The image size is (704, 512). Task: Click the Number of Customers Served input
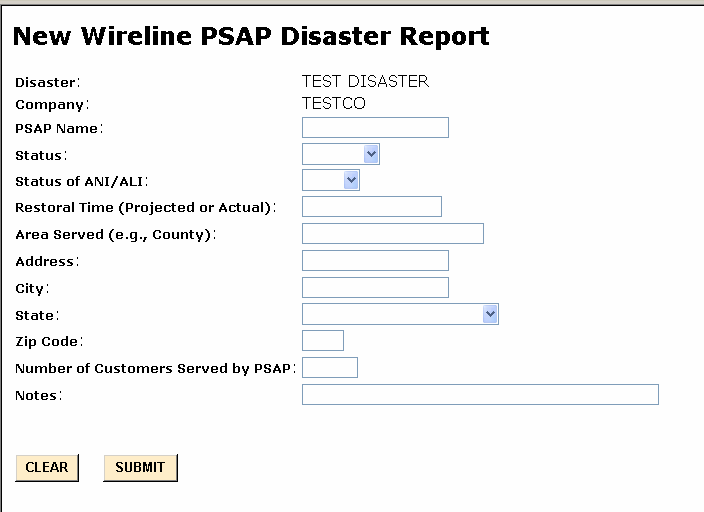click(329, 367)
